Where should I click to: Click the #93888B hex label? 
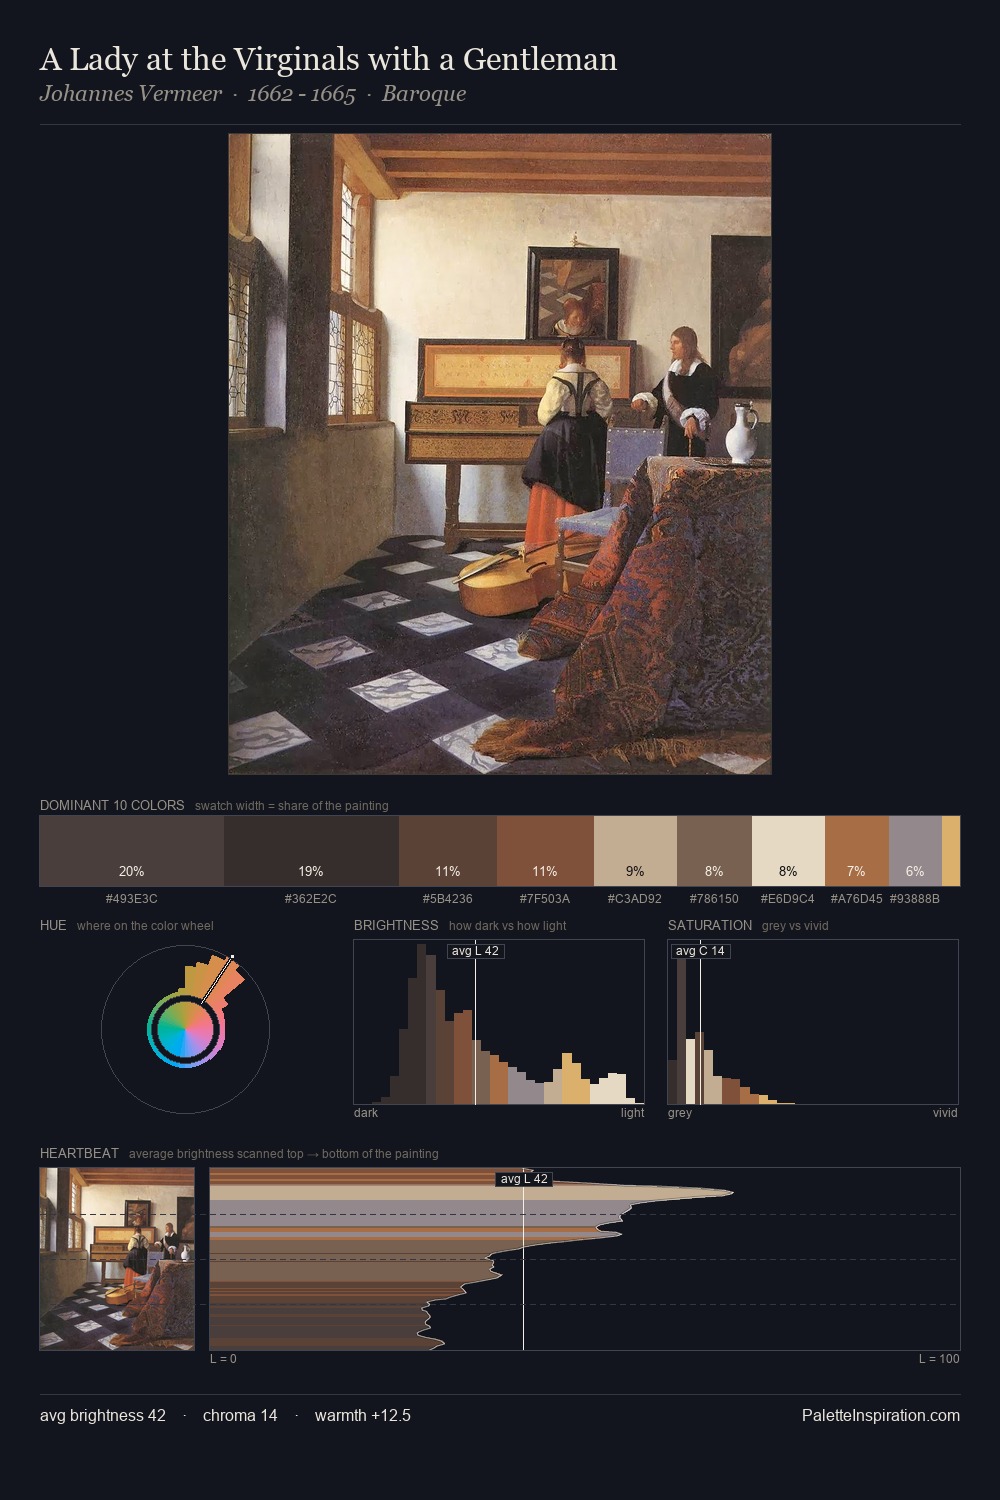point(915,899)
